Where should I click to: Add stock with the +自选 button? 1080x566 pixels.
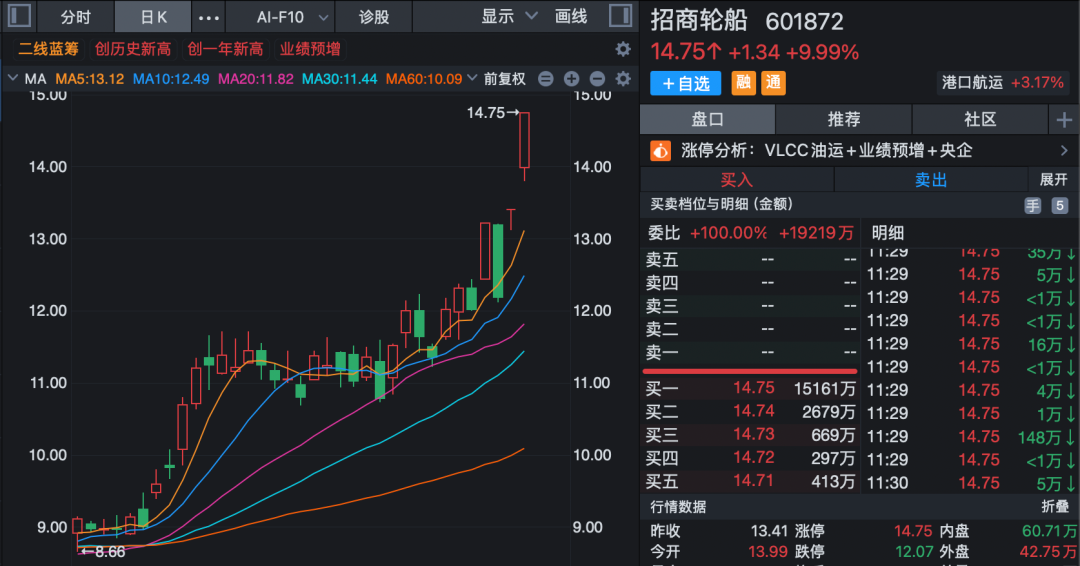[686, 83]
